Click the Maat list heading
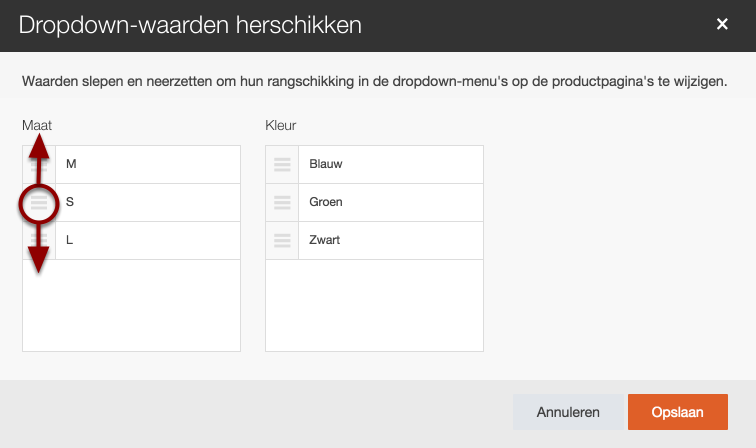 point(37,125)
